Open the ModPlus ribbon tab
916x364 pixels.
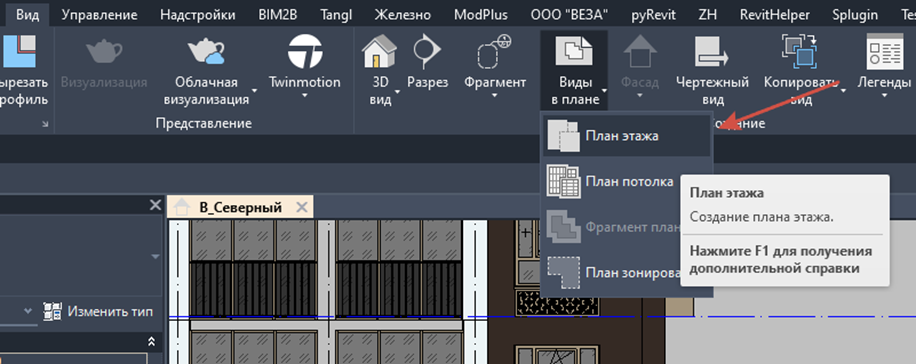point(480,15)
